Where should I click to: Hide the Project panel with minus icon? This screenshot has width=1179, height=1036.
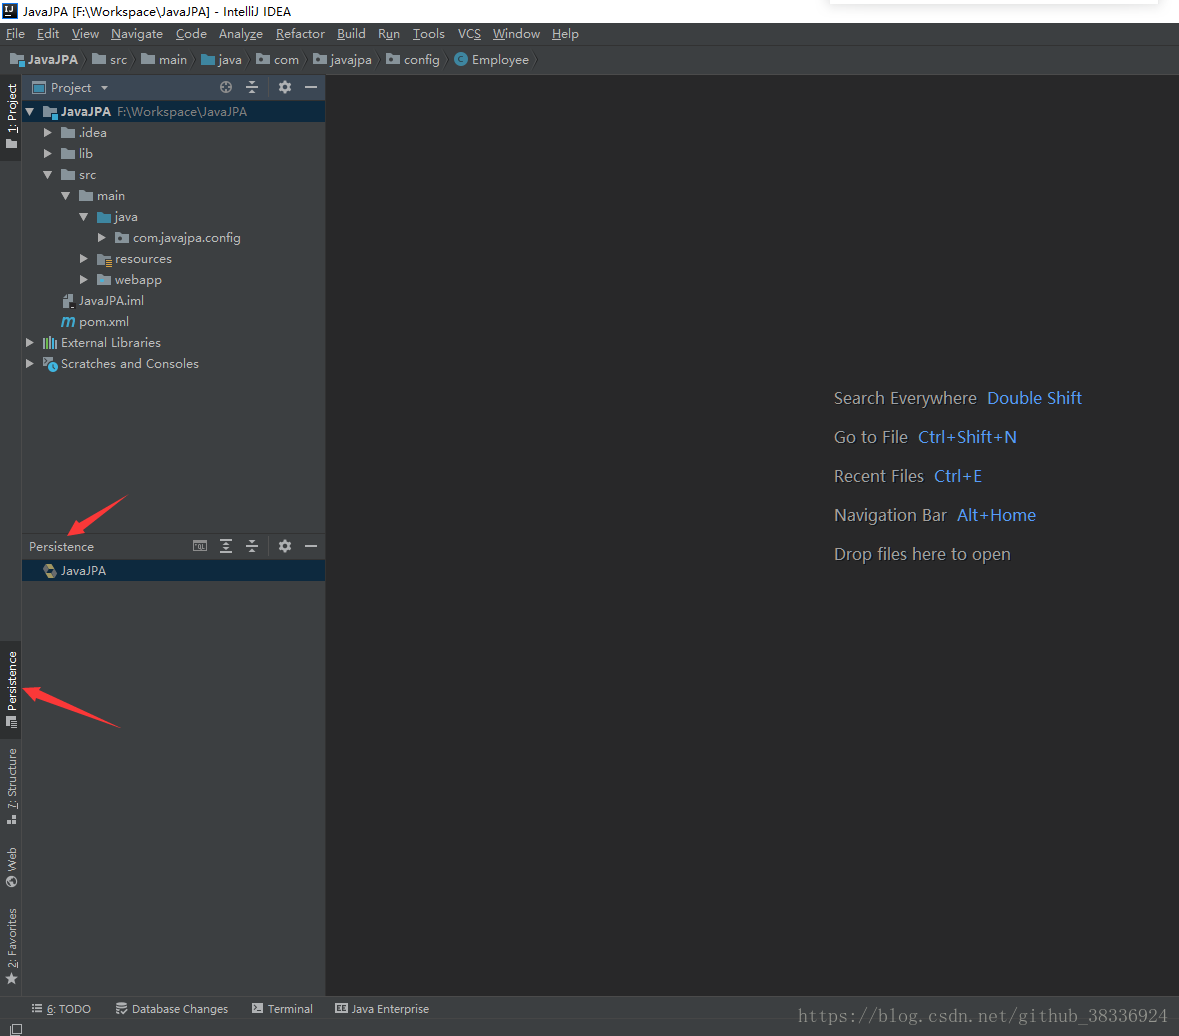[311, 87]
